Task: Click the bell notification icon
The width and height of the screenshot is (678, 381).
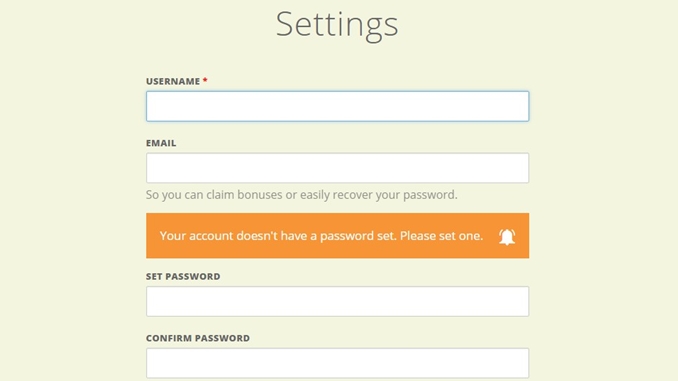Action: pos(507,237)
